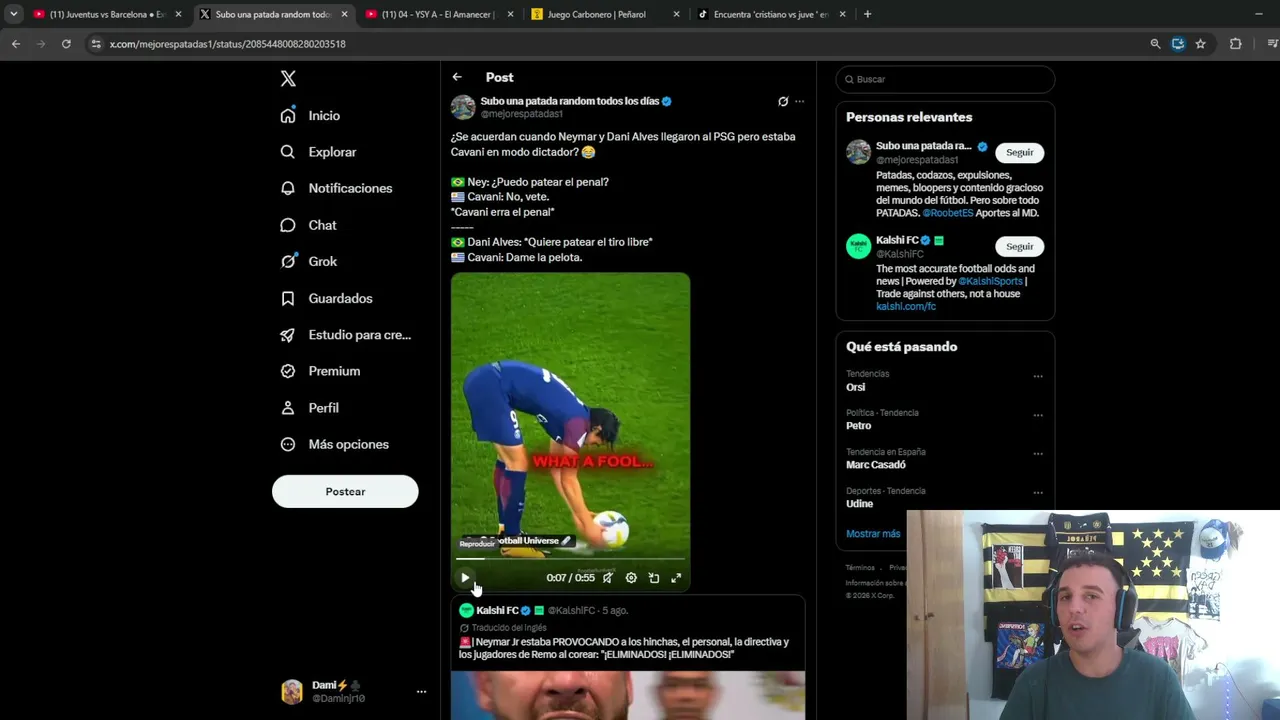Open the Udine trending topic
1280x720 pixels.
coord(859,504)
